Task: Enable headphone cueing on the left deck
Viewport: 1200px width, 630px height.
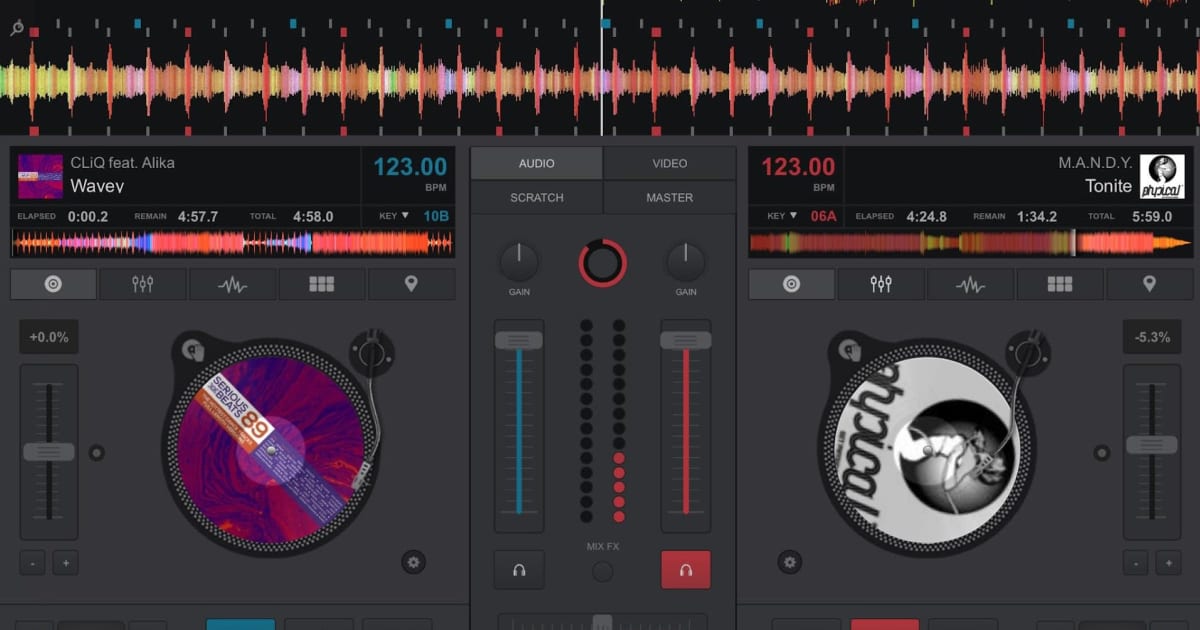Action: (x=518, y=570)
